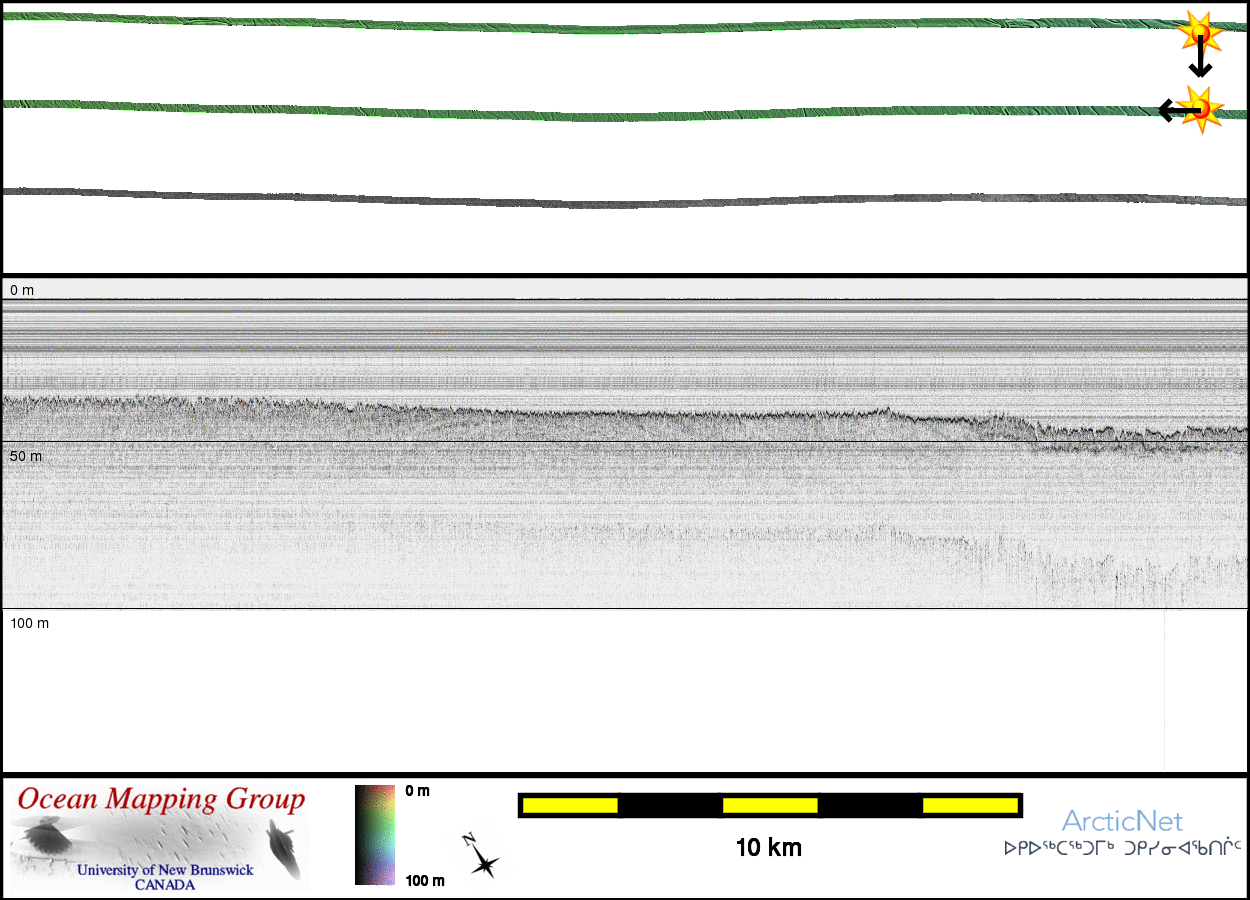Click the 0 m label beside color scale
The height and width of the screenshot is (900, 1250).
[417, 791]
